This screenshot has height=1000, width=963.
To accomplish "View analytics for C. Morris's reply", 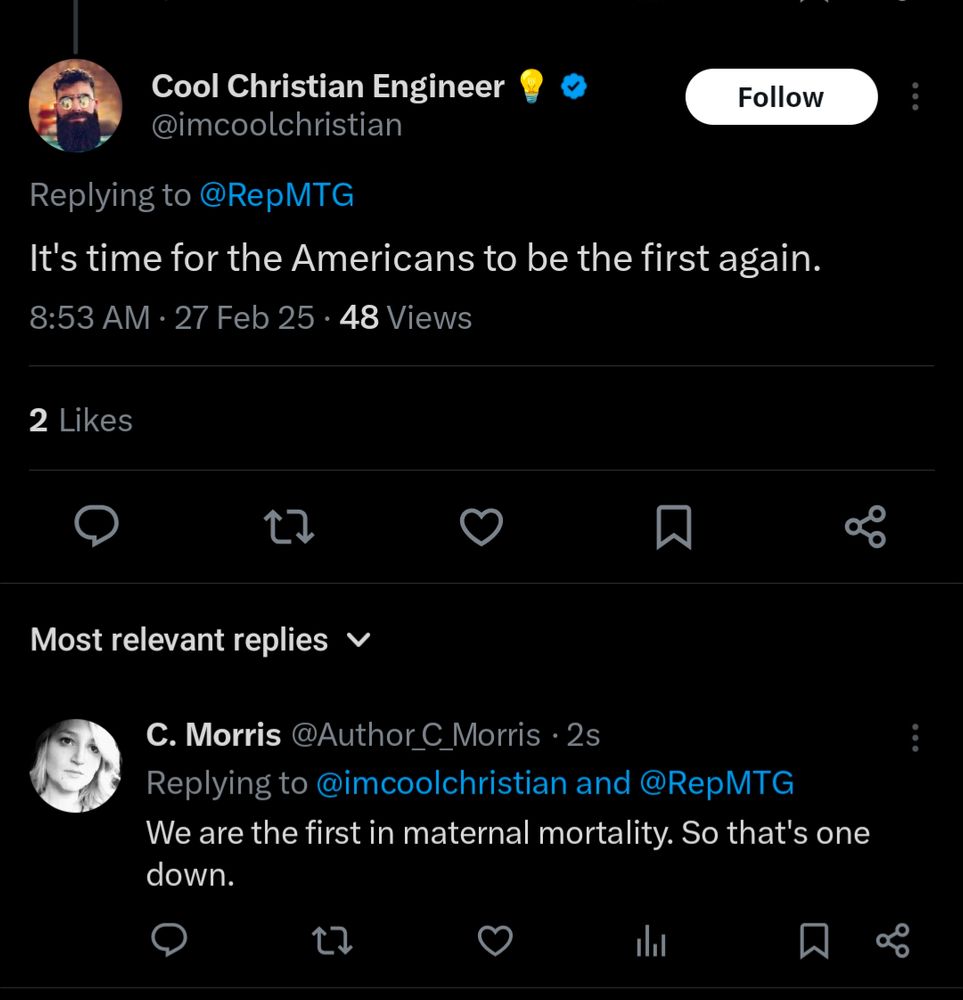I will [651, 940].
